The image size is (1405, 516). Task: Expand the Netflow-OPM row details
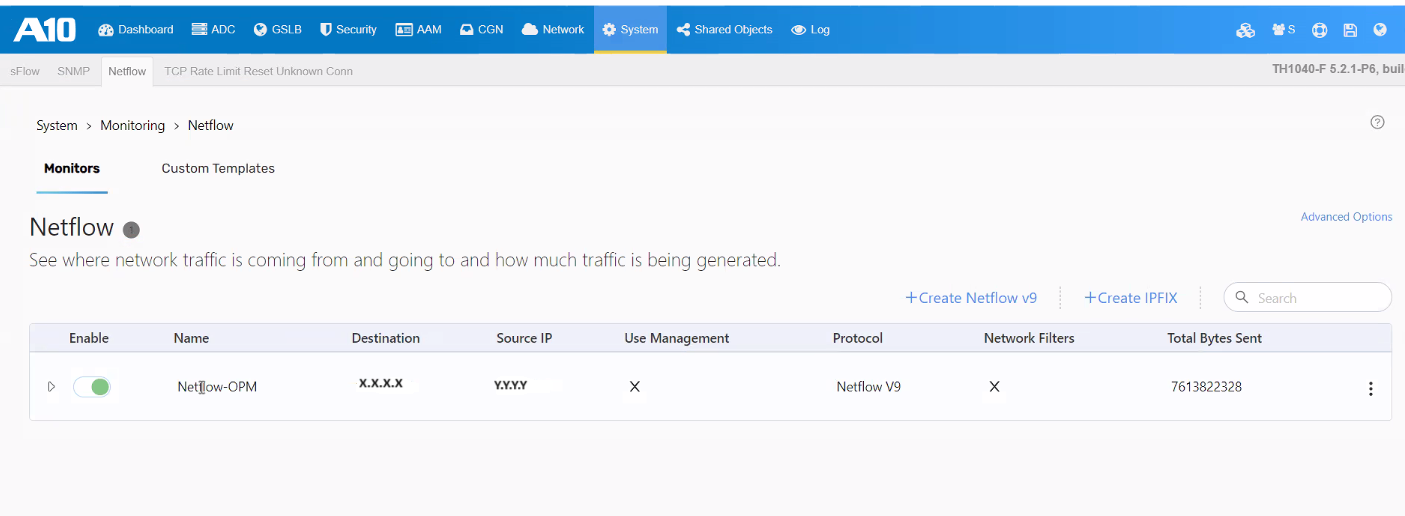pyautogui.click(x=51, y=387)
